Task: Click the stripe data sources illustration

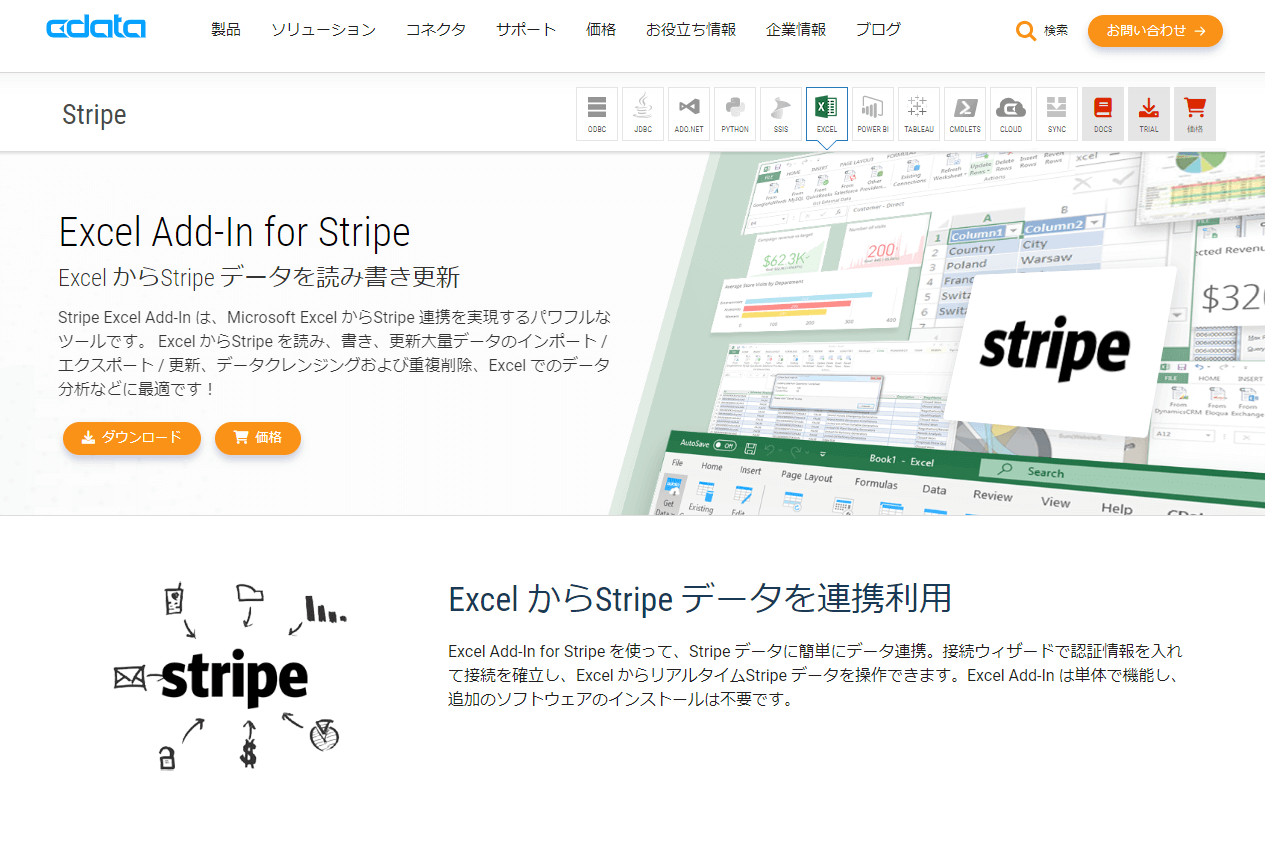Action: click(232, 675)
